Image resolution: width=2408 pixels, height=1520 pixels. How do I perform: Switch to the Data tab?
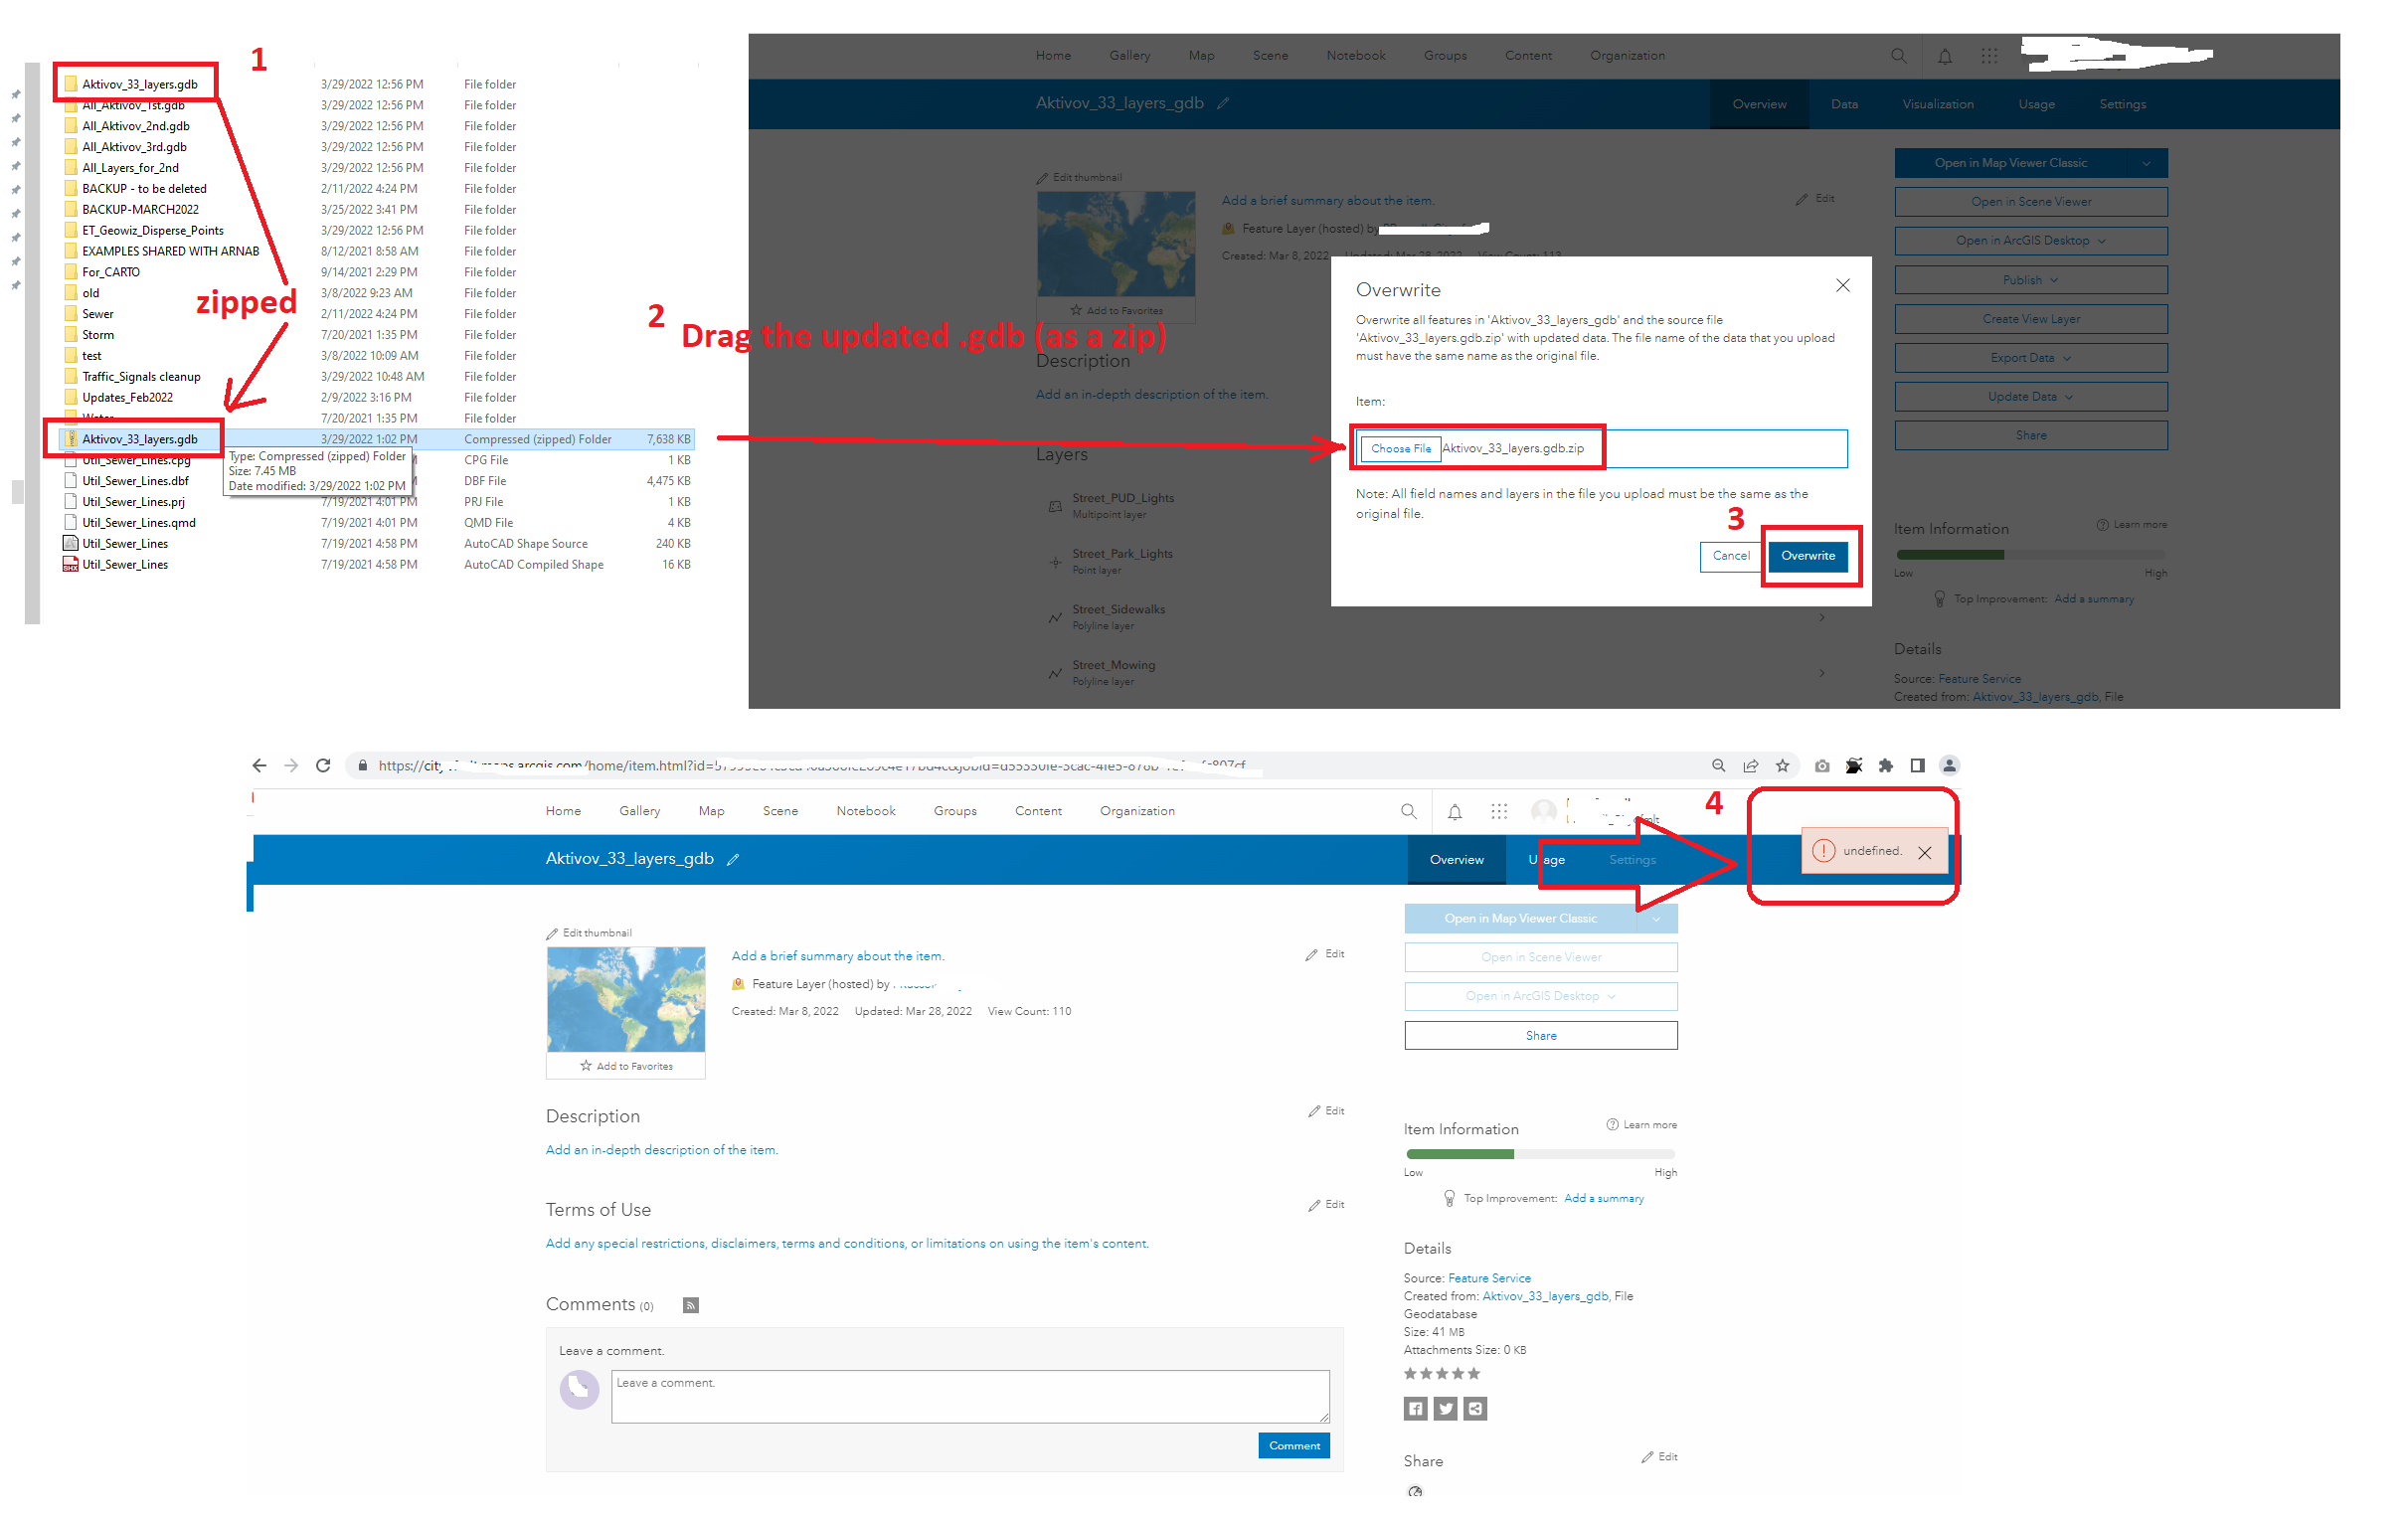pyautogui.click(x=1844, y=104)
